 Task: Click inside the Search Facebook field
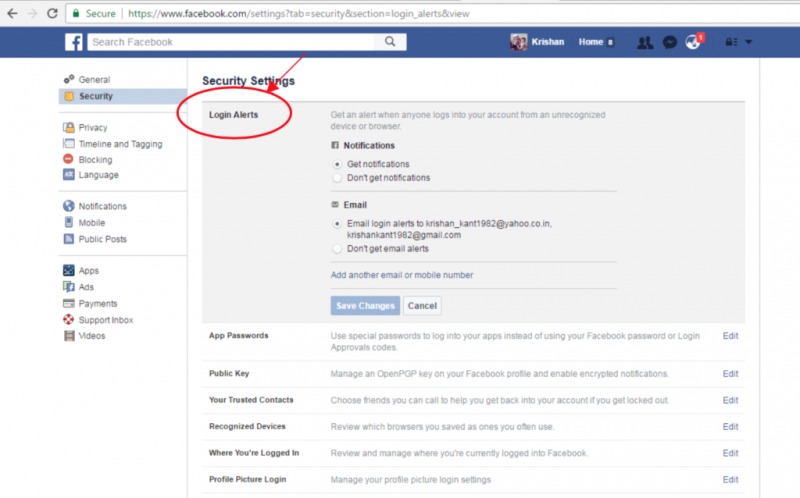point(231,42)
